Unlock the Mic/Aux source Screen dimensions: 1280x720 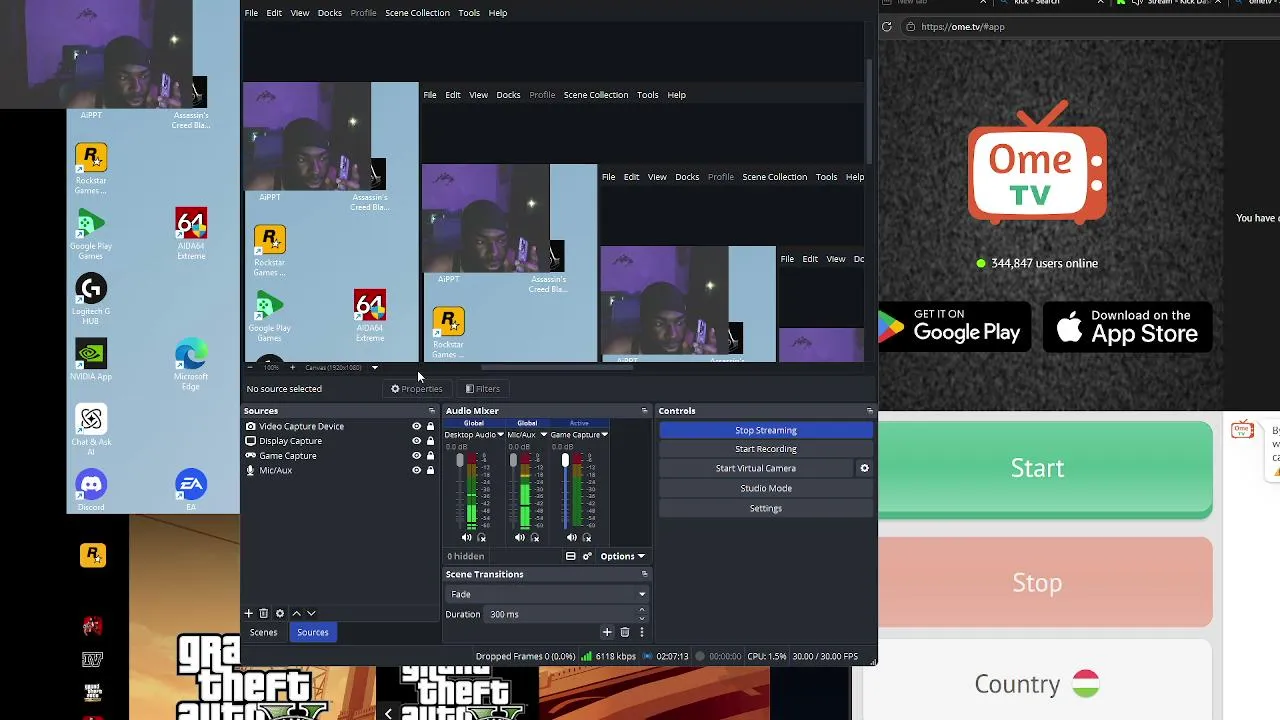click(x=431, y=470)
